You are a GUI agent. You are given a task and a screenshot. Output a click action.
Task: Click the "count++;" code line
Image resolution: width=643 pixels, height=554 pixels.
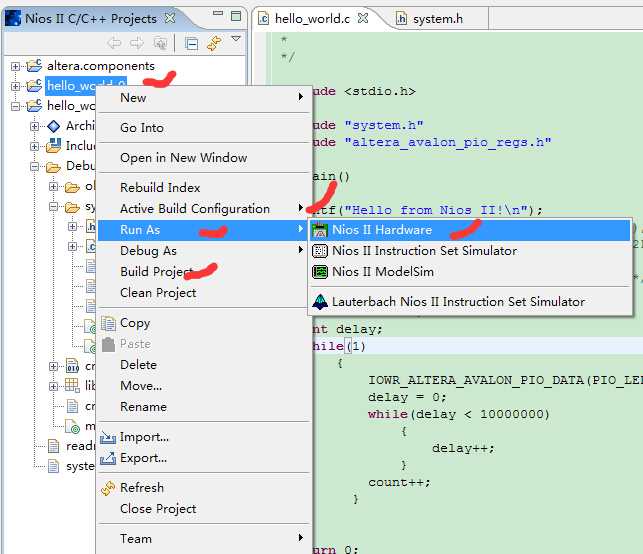tap(399, 482)
